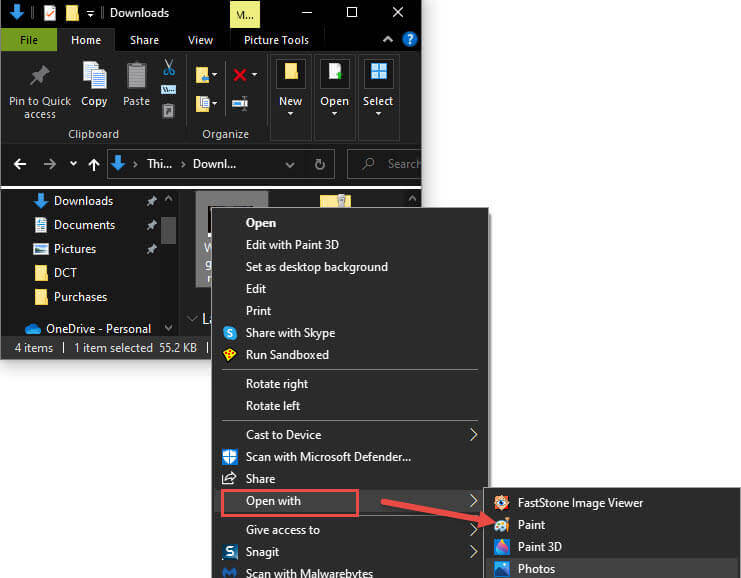Open the Move to dropdown arrow

(215, 75)
